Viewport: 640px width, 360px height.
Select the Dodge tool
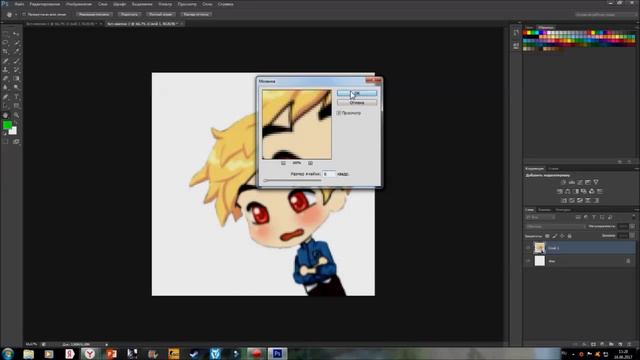(x=16, y=87)
